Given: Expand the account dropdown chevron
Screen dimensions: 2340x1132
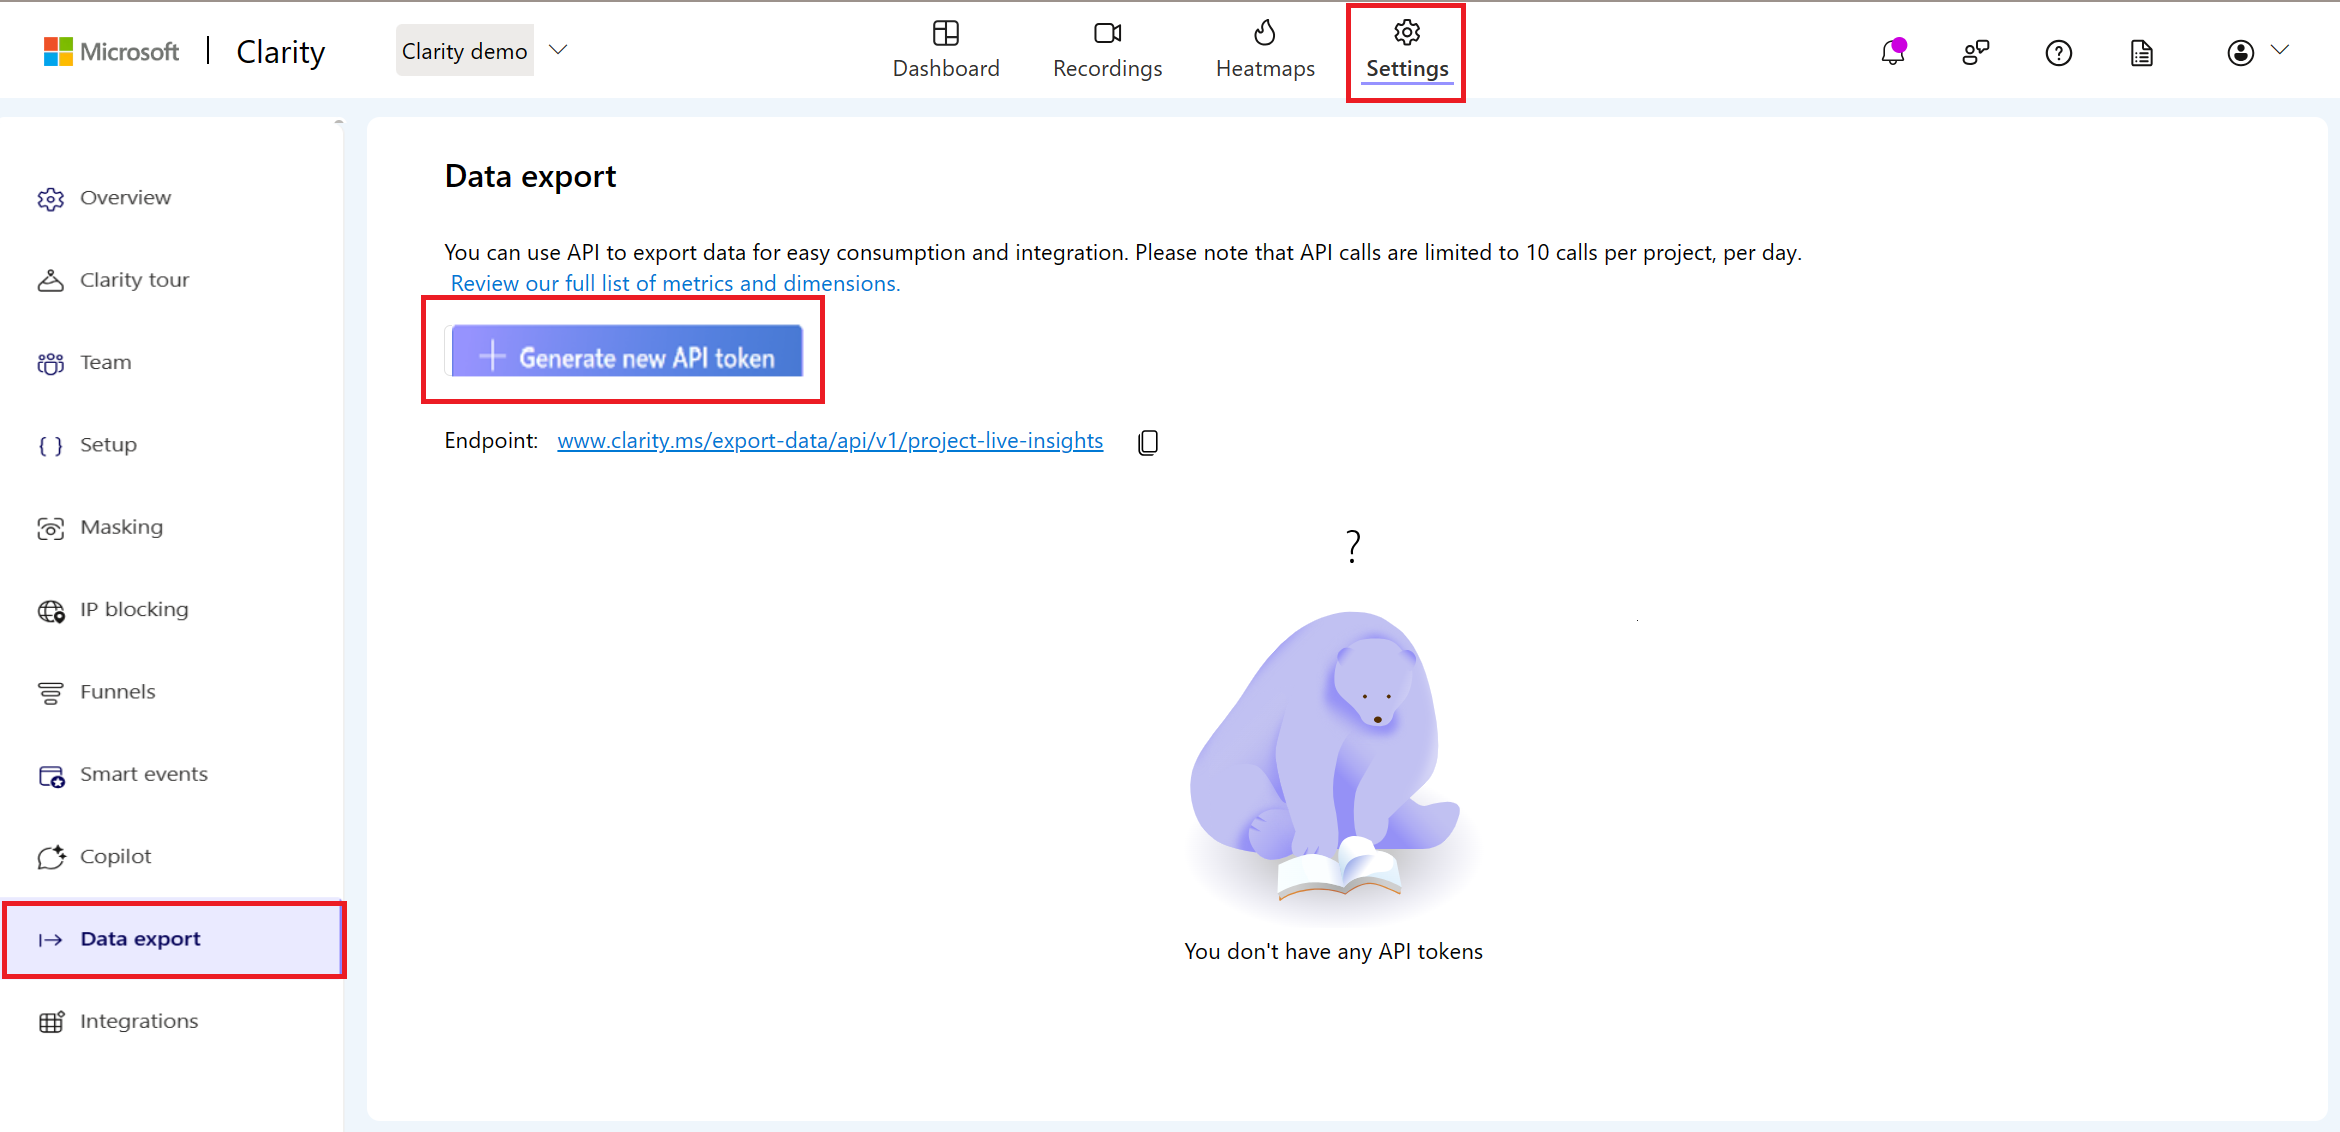Looking at the screenshot, I should [x=2283, y=48].
